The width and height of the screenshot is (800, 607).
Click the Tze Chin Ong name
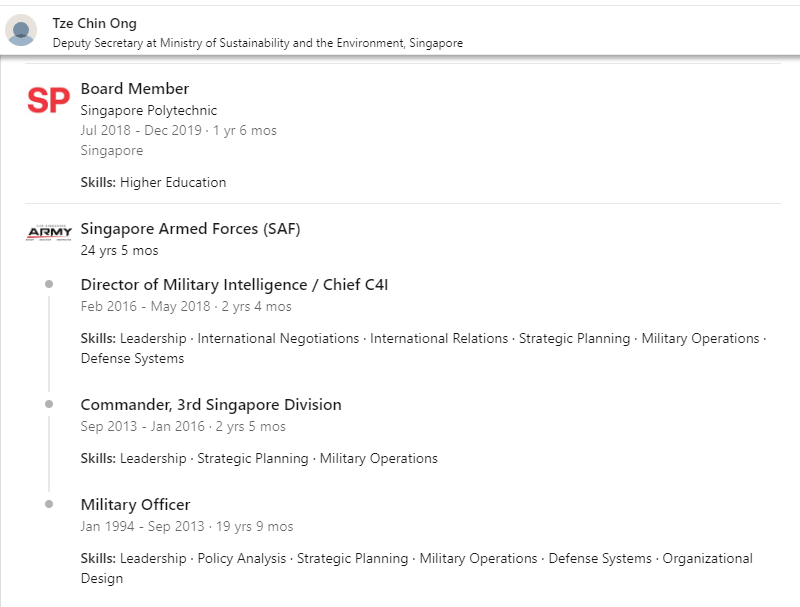tap(94, 23)
